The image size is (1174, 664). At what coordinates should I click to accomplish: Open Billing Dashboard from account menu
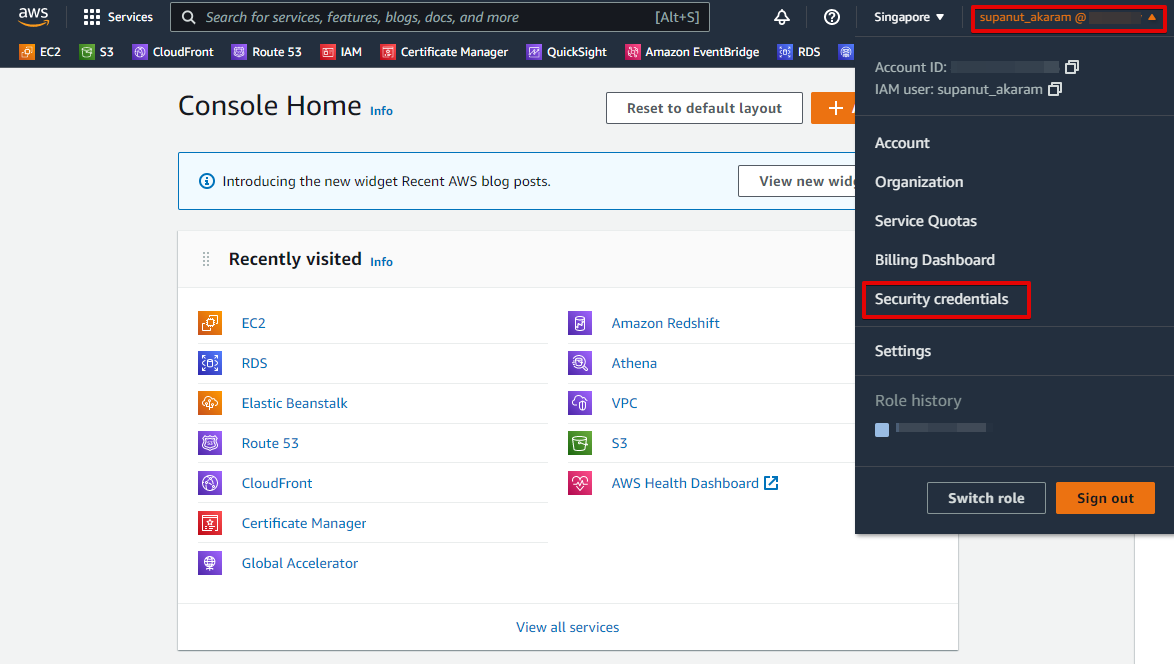tap(934, 260)
